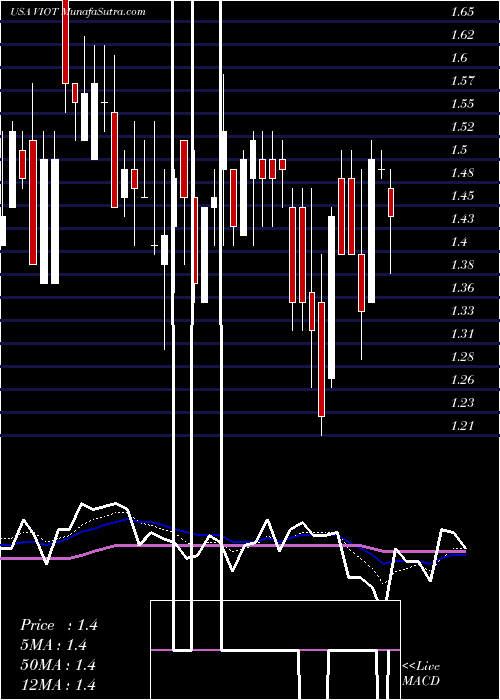Click the USA VIOT MunafaSutra.com title text

(78, 12)
